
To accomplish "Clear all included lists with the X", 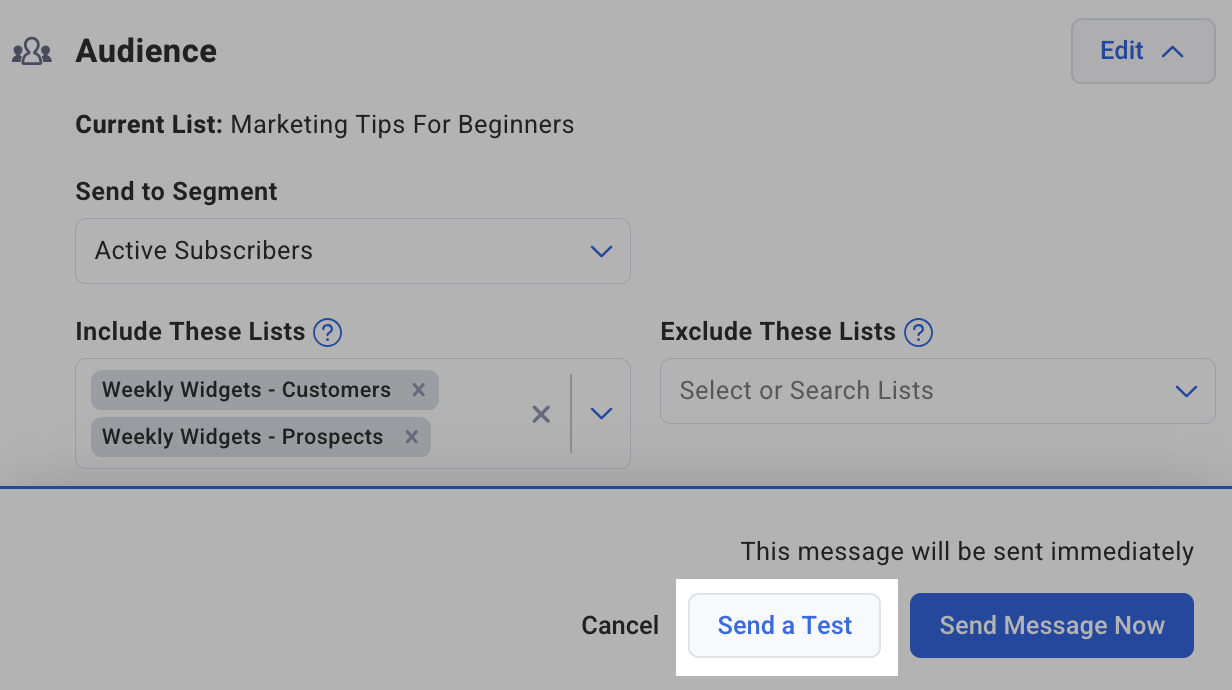I will [541, 414].
